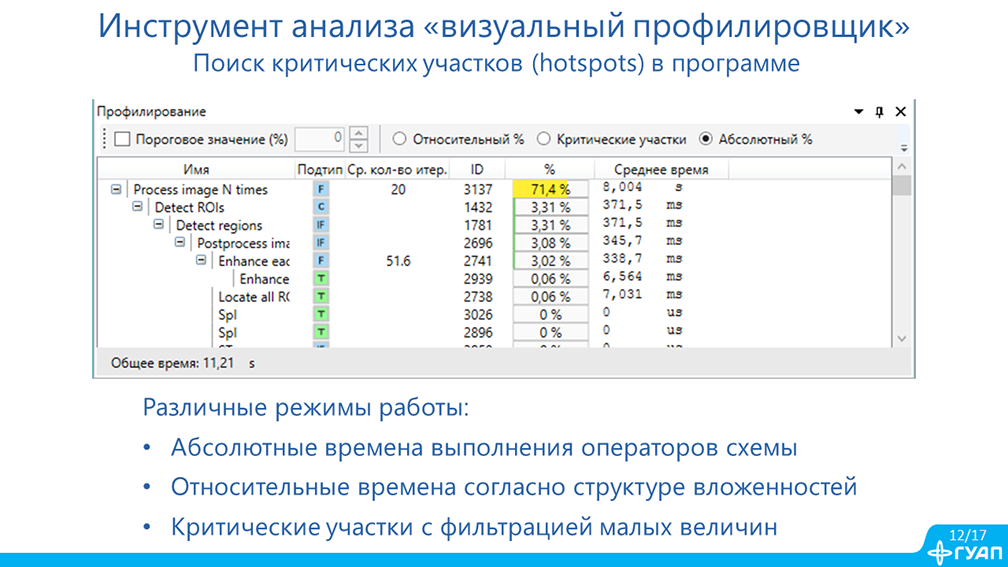The image size is (1008, 567).
Task: Sort by the ID column header
Action: [477, 170]
